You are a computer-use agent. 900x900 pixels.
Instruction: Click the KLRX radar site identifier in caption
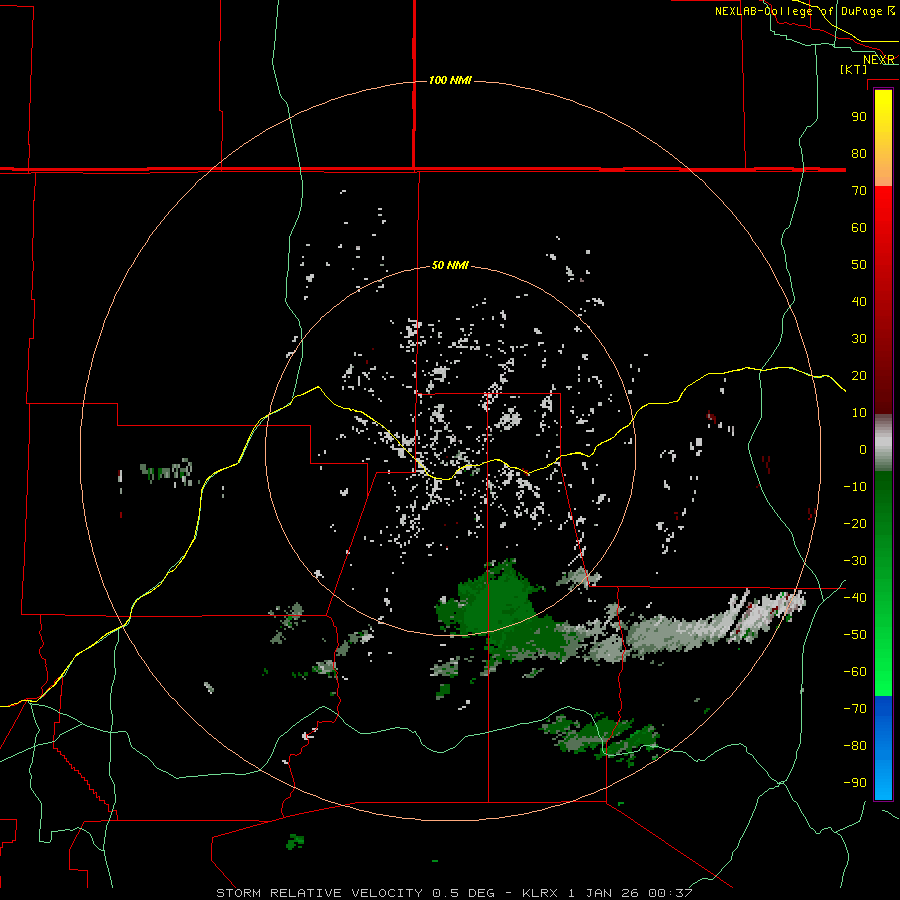540,893
